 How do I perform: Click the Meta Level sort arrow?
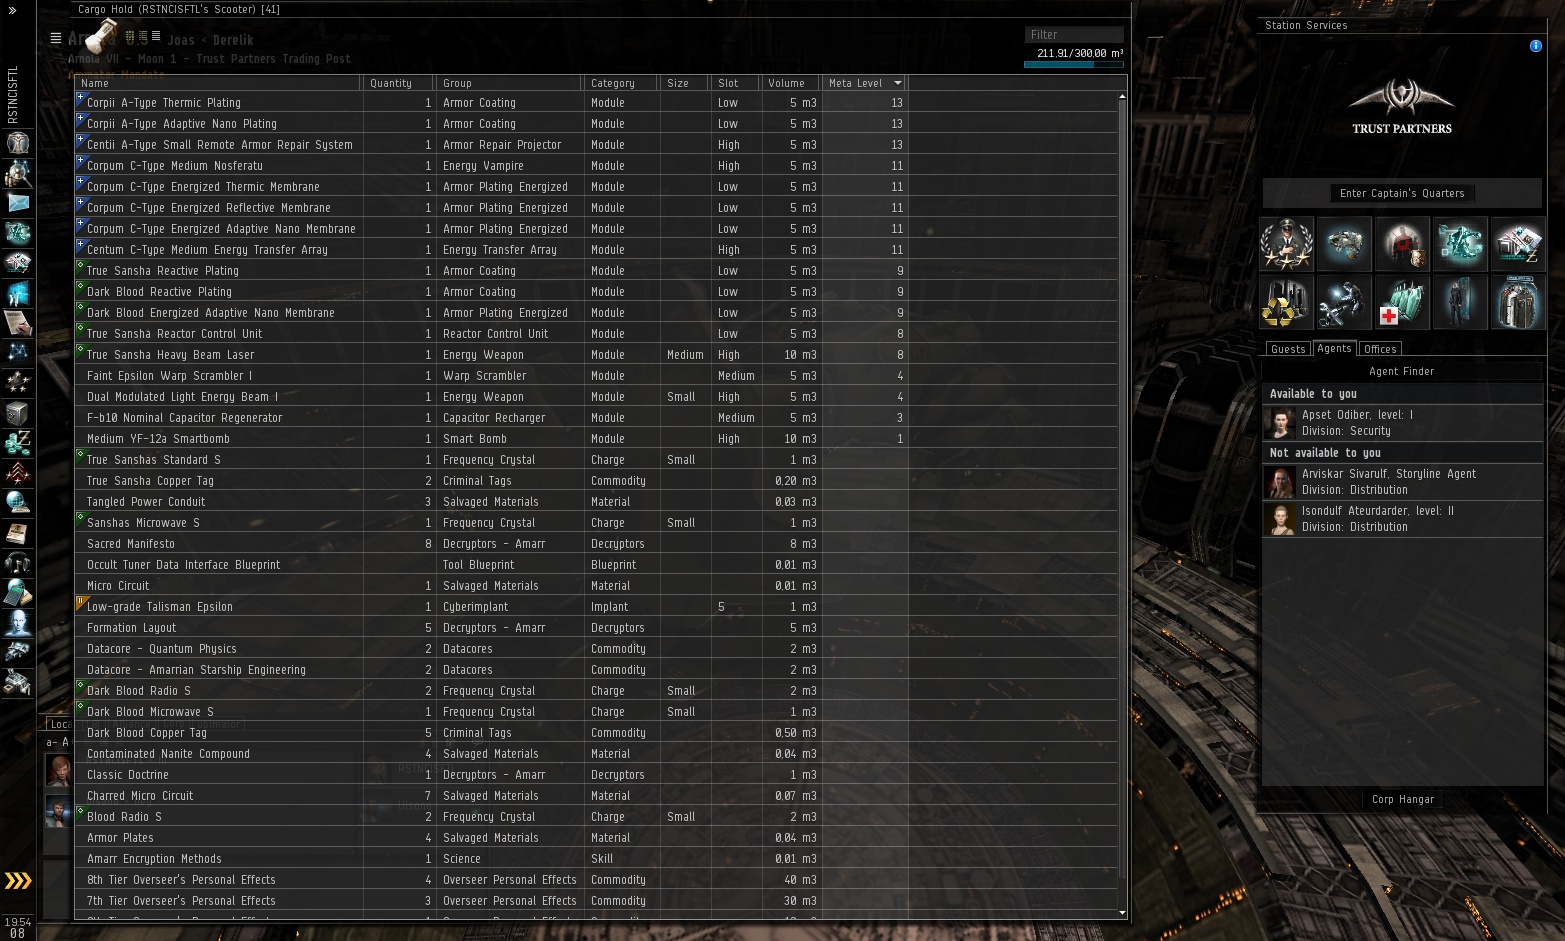coord(897,83)
